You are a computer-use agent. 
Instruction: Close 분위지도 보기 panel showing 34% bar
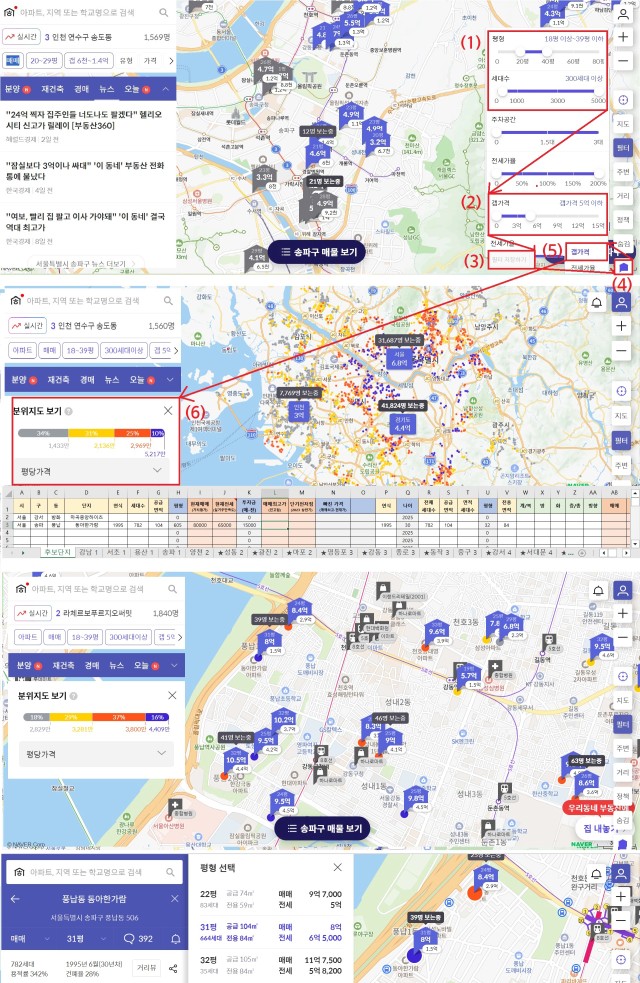(x=168, y=411)
